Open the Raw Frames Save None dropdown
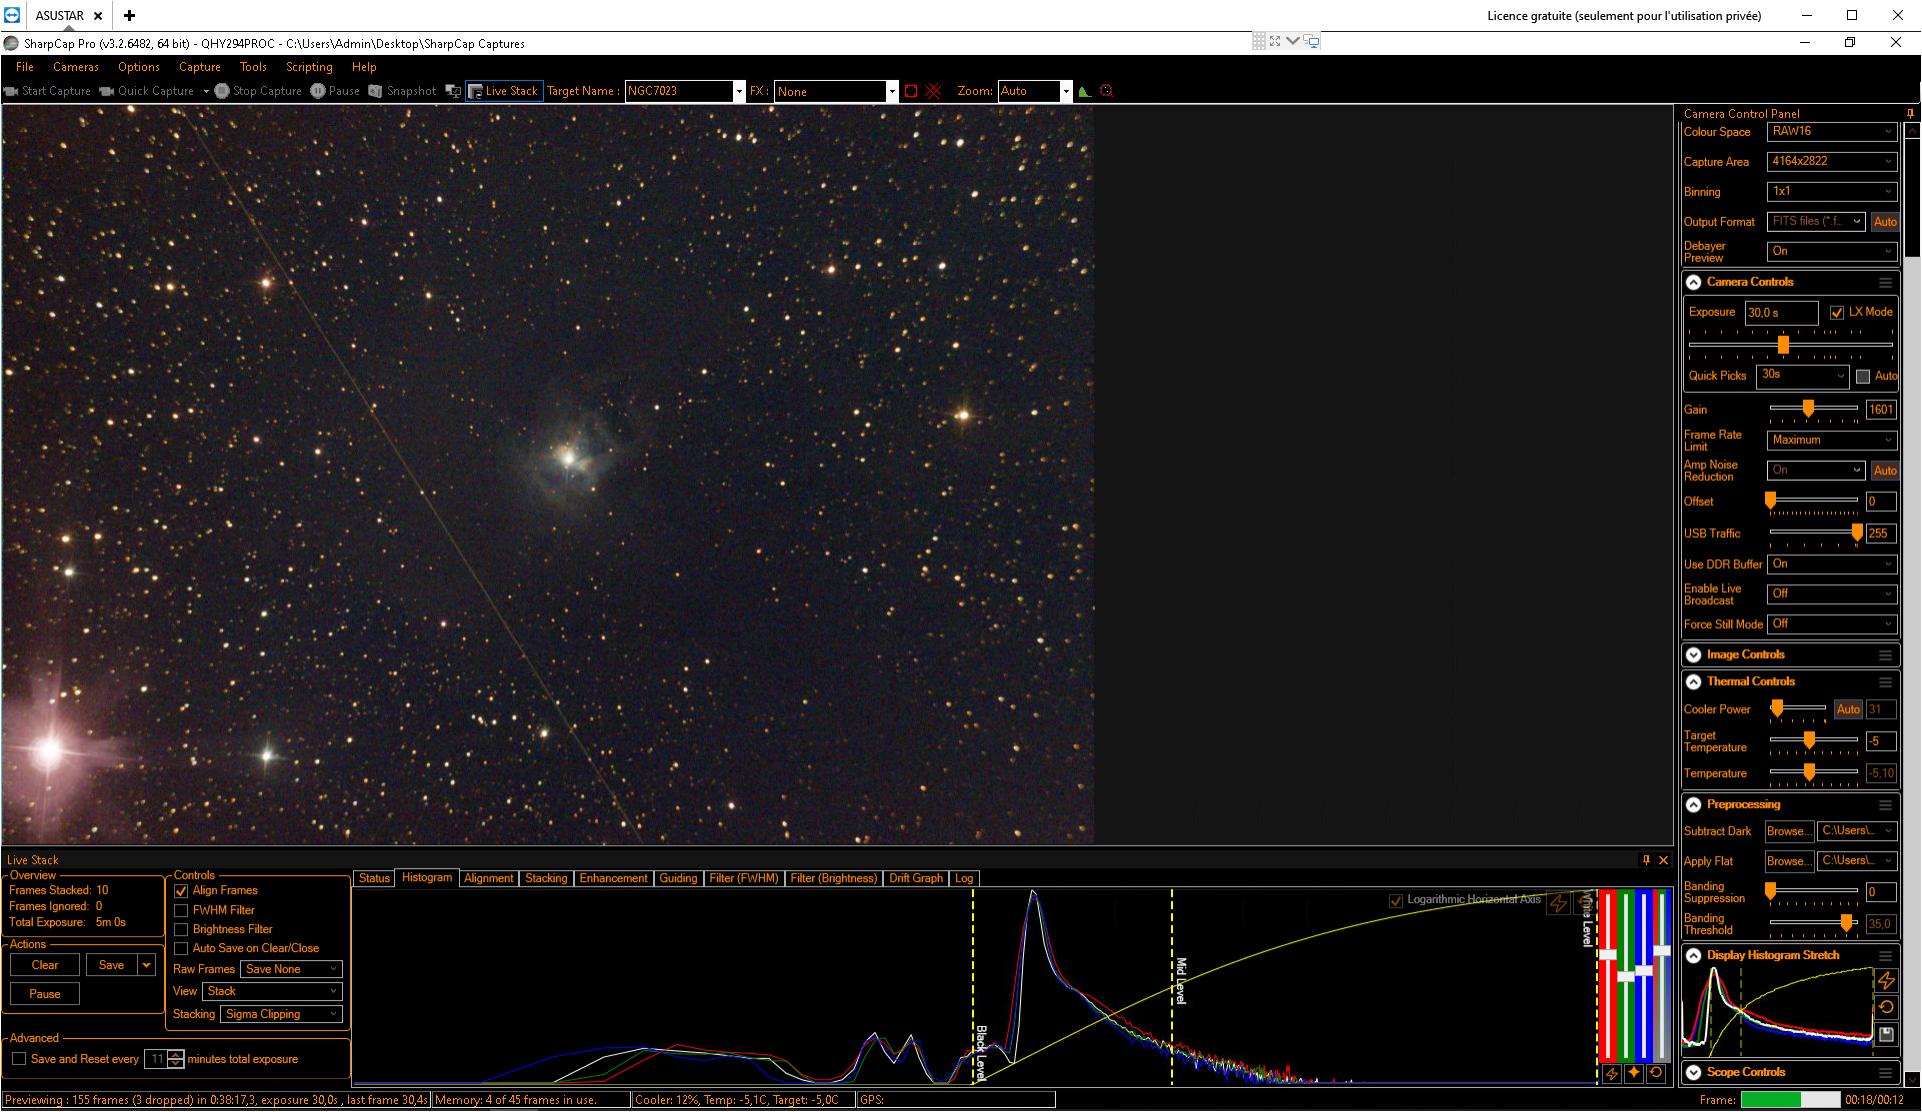This screenshot has height=1112, width=1922. pos(291,969)
